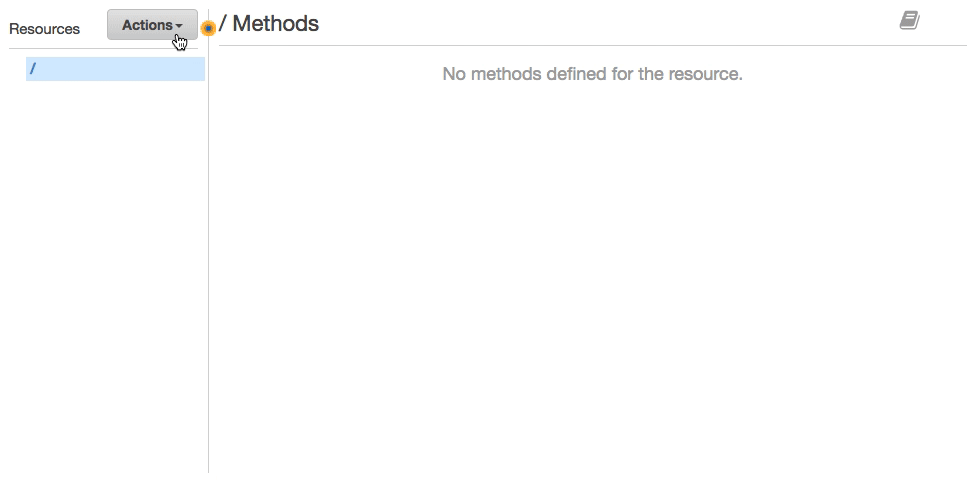
Task: Open the documentation book icon
Action: tap(909, 20)
